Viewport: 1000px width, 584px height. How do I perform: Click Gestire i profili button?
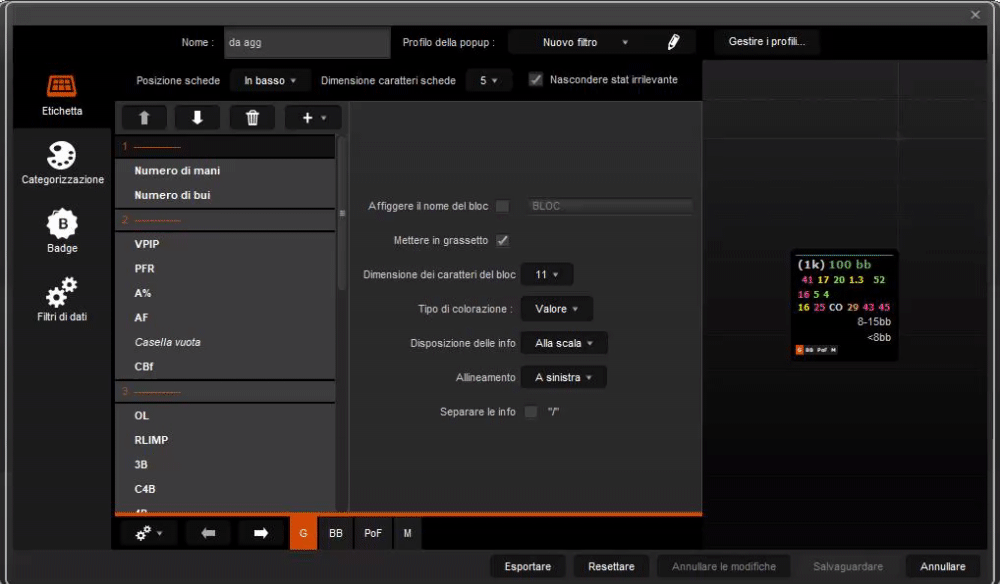pos(767,41)
